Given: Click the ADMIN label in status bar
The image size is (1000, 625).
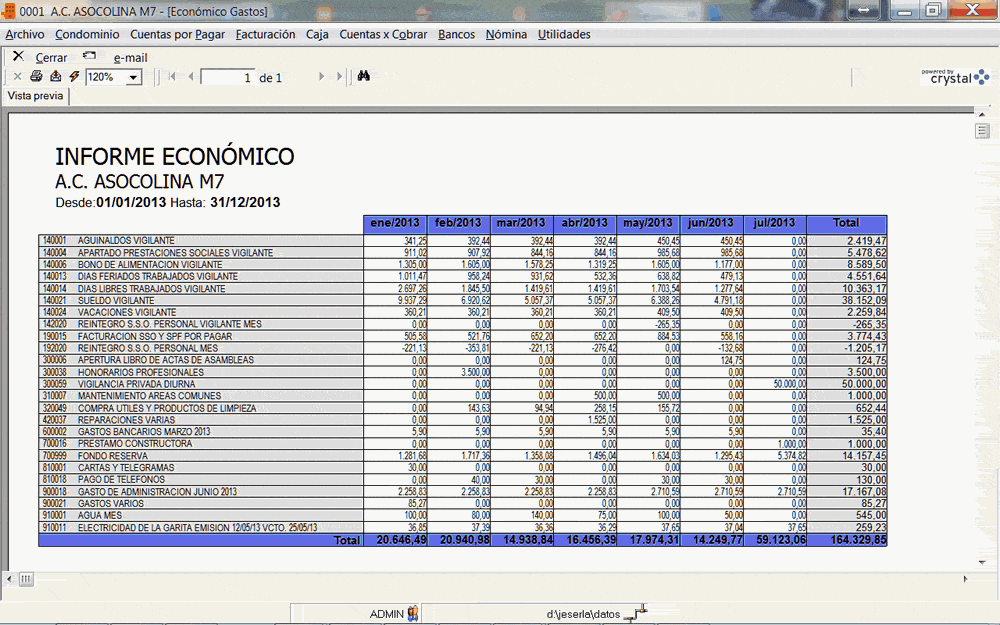Looking at the screenshot, I should click(387, 614).
